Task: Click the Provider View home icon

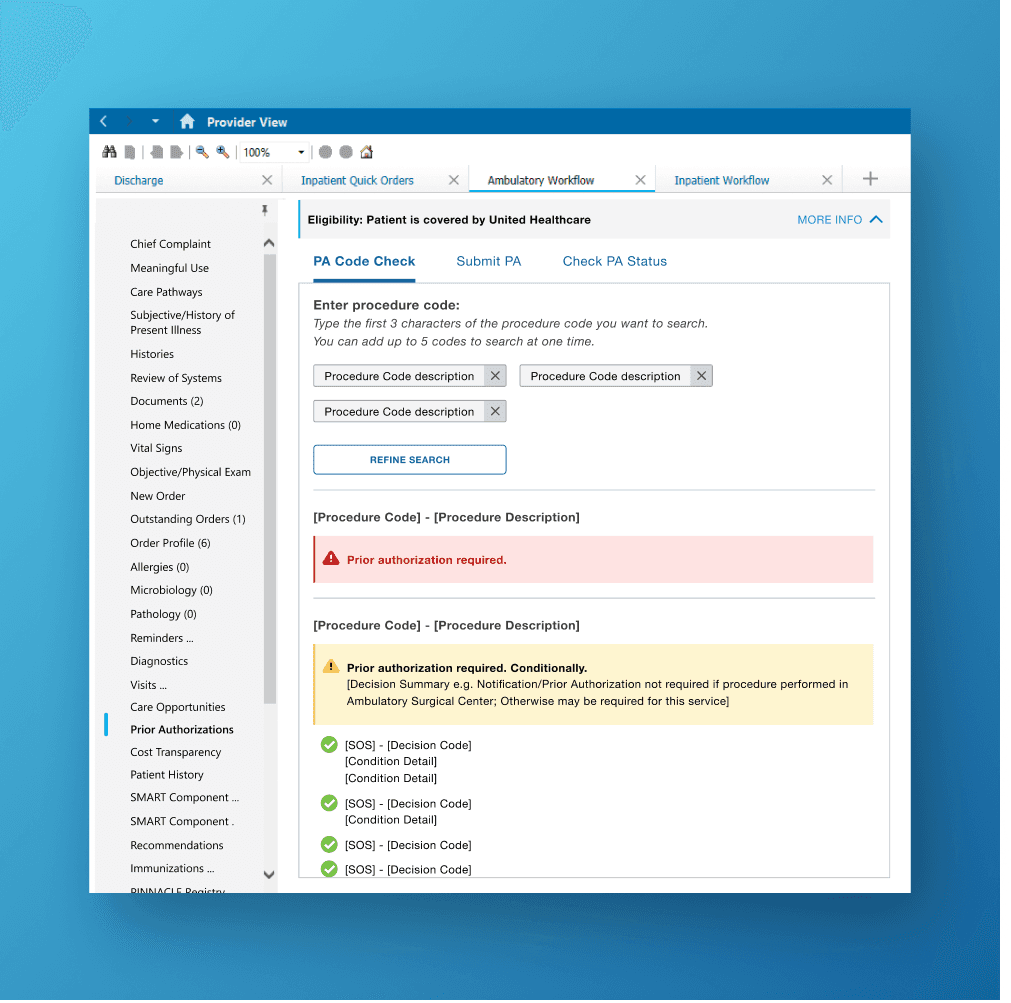Action: tap(187, 121)
